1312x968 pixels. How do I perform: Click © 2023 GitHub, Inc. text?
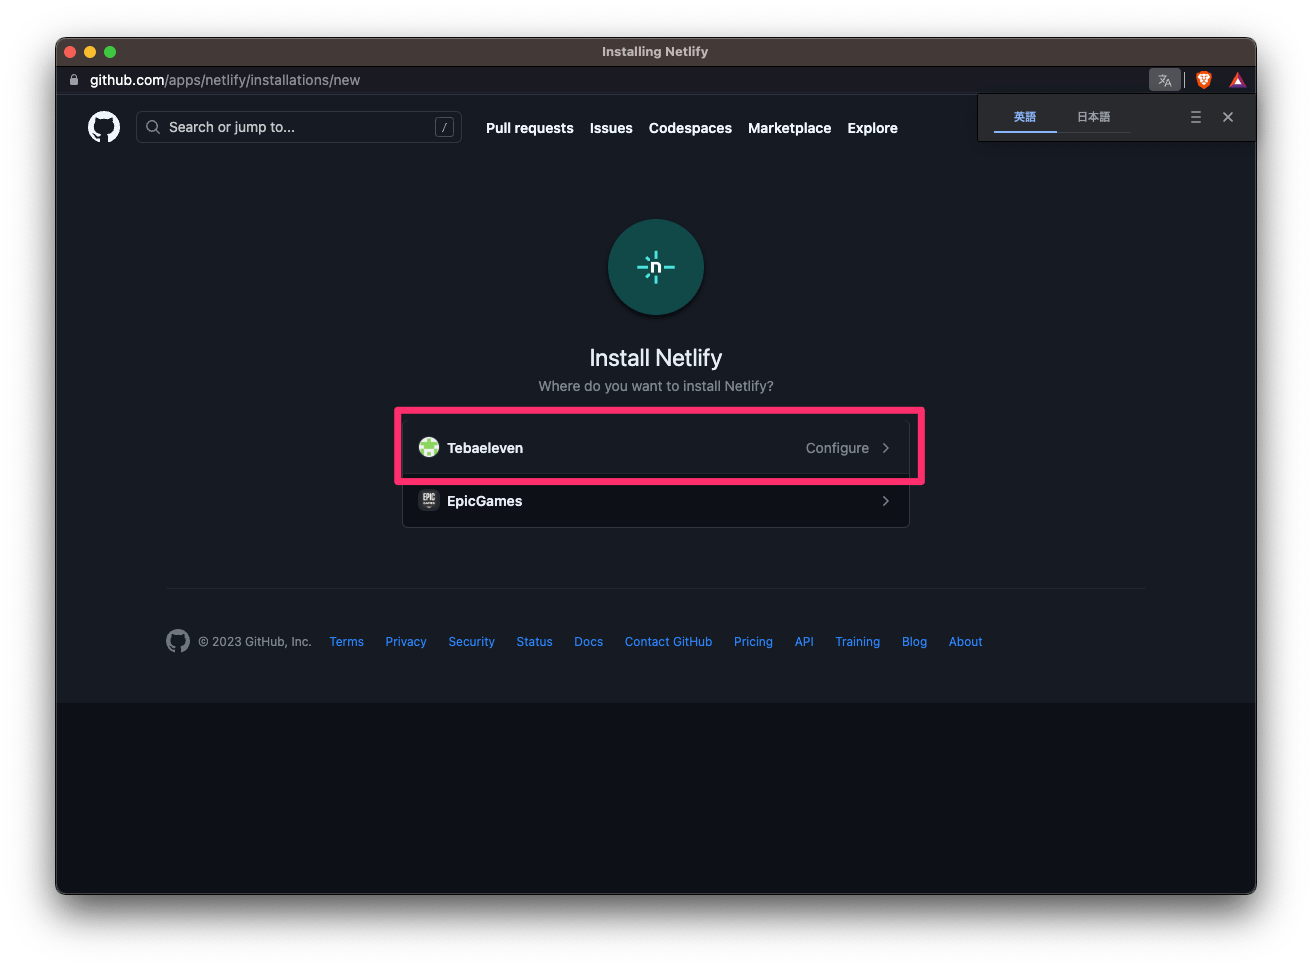click(255, 642)
